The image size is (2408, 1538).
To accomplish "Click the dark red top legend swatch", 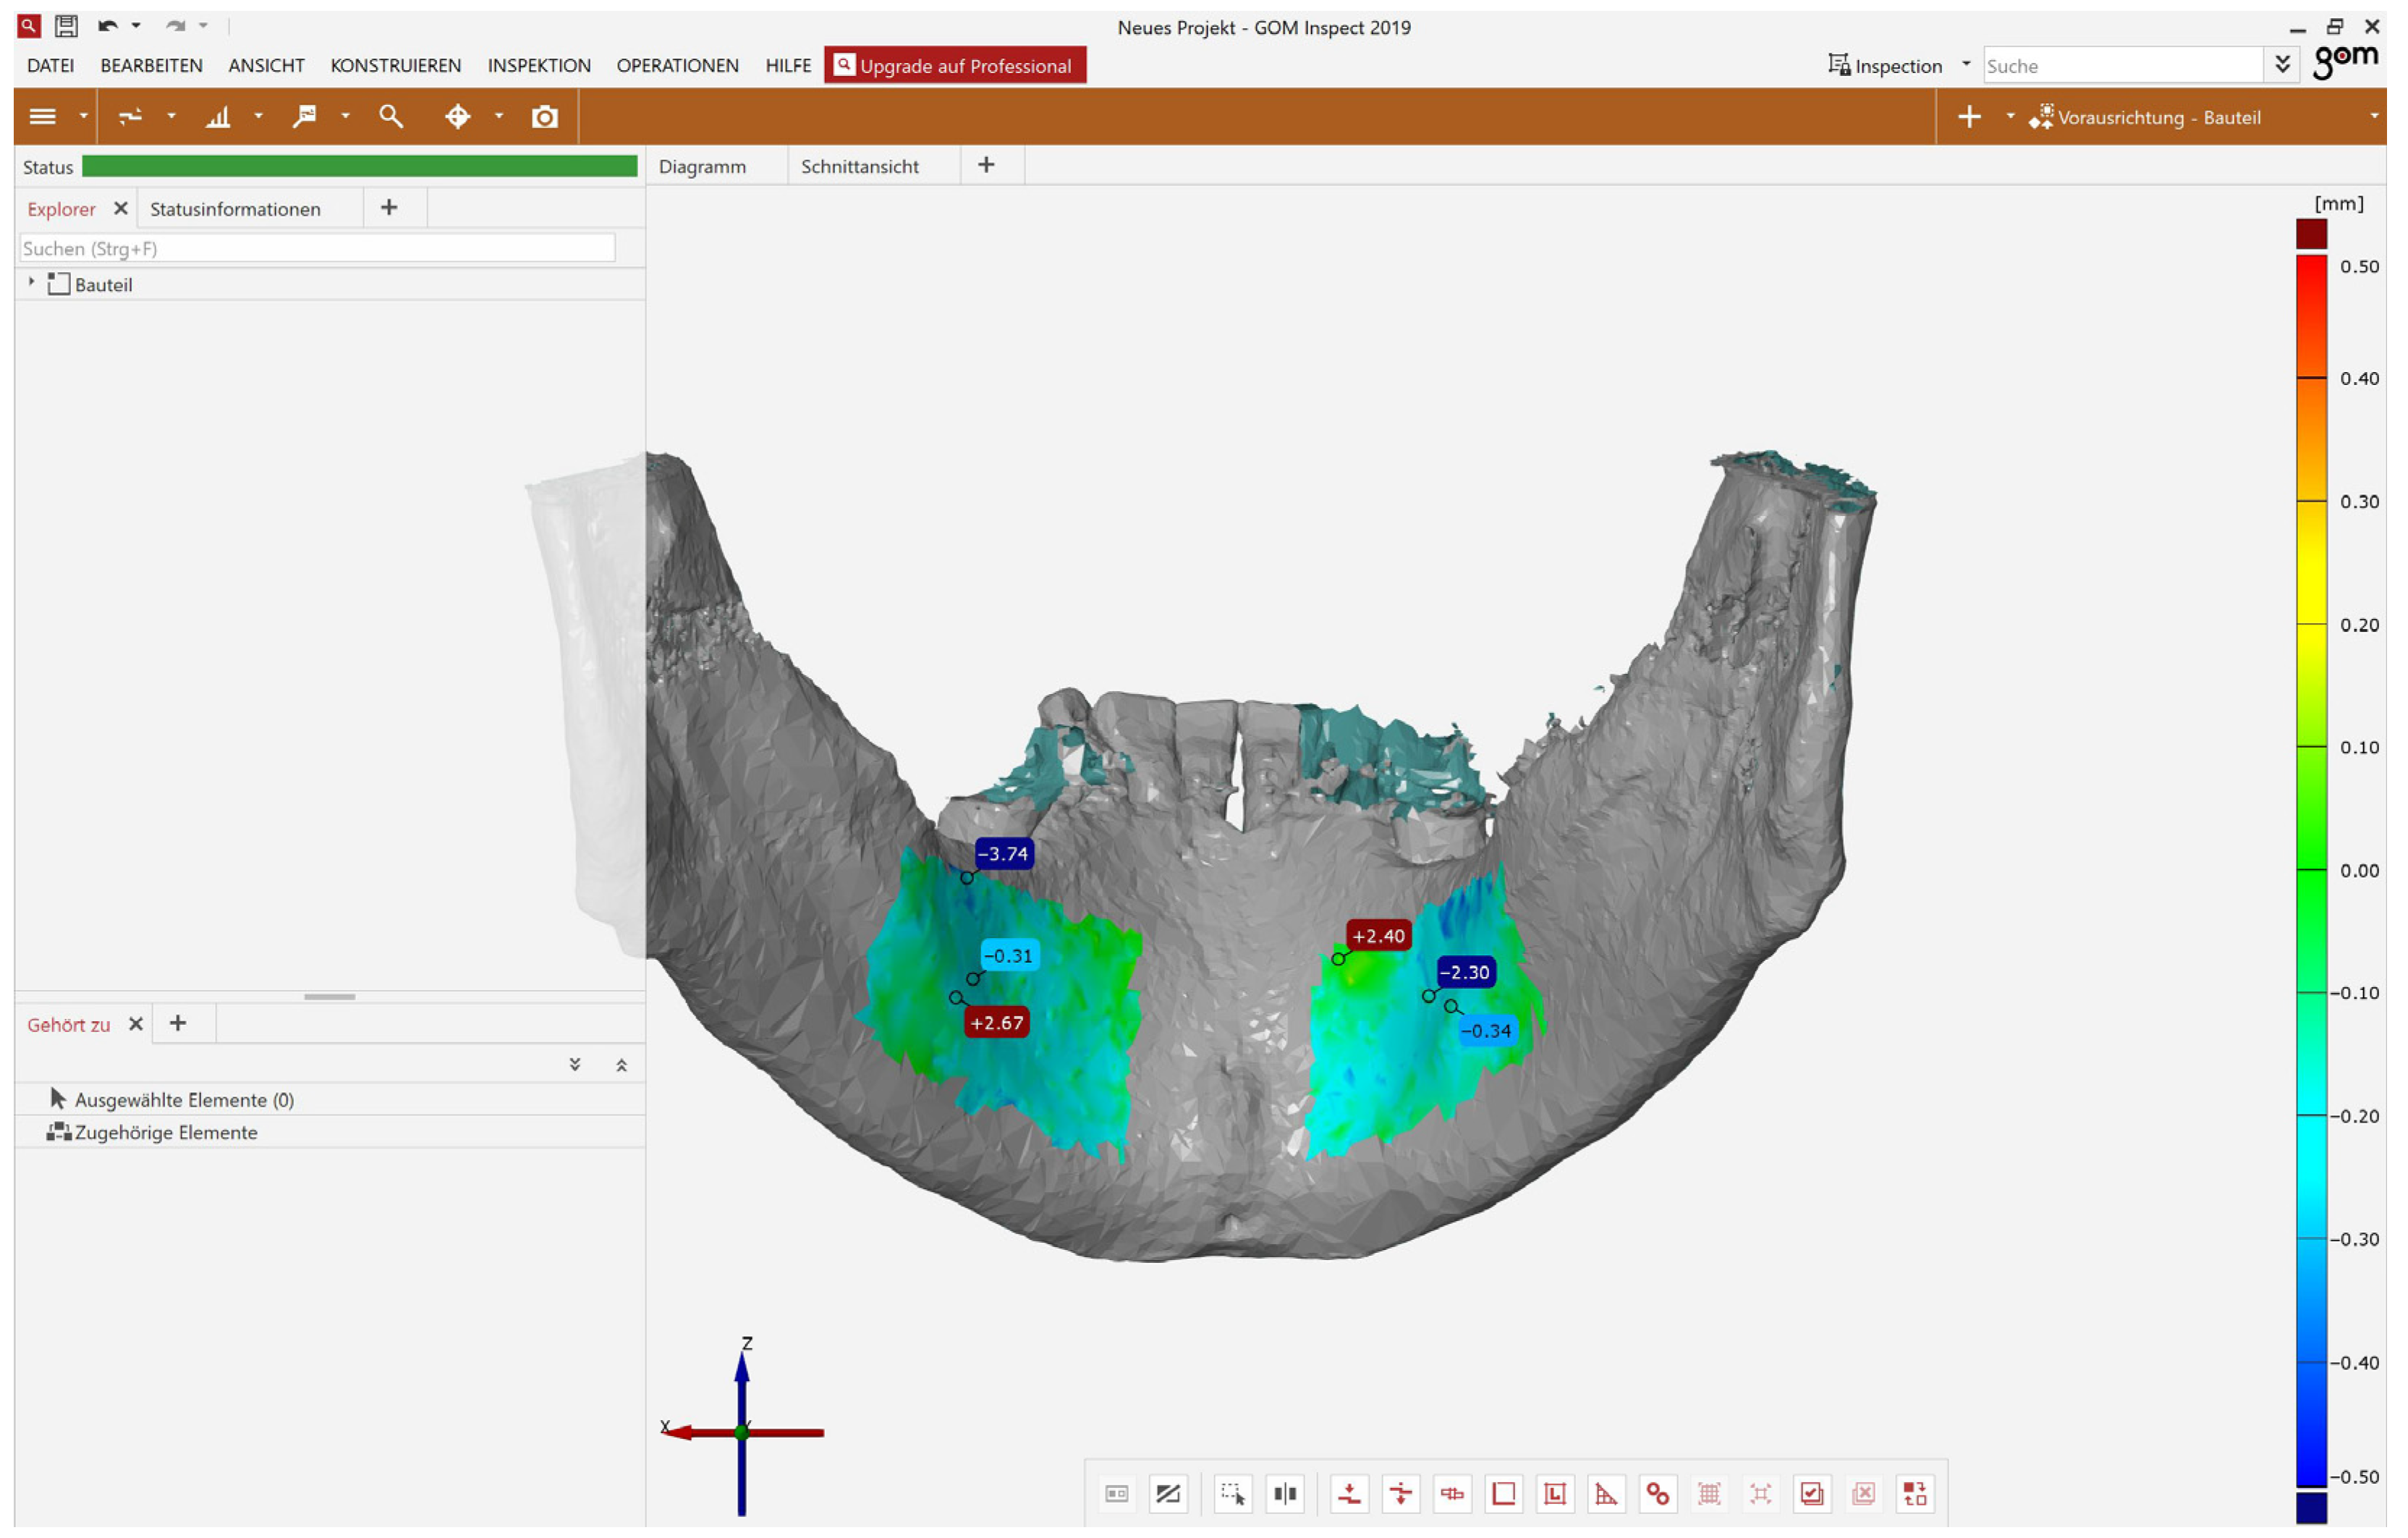I will [x=2311, y=233].
